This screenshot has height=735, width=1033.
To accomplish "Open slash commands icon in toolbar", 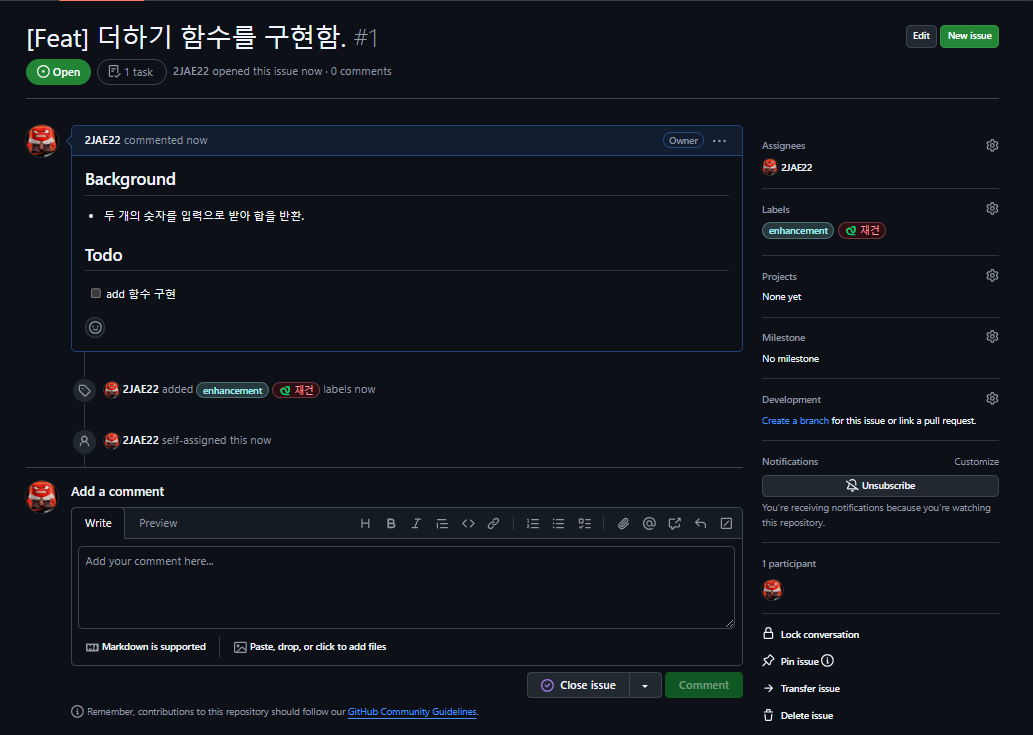I will [726, 524].
